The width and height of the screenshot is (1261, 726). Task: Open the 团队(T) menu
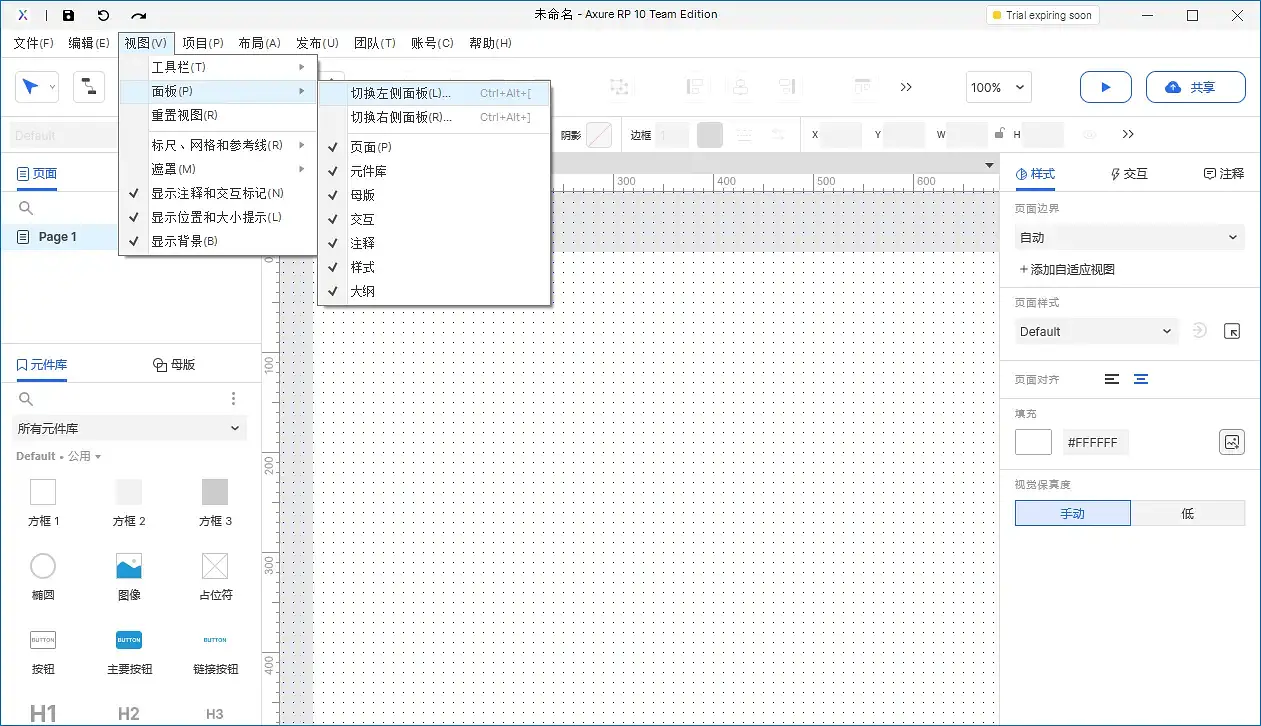374,43
